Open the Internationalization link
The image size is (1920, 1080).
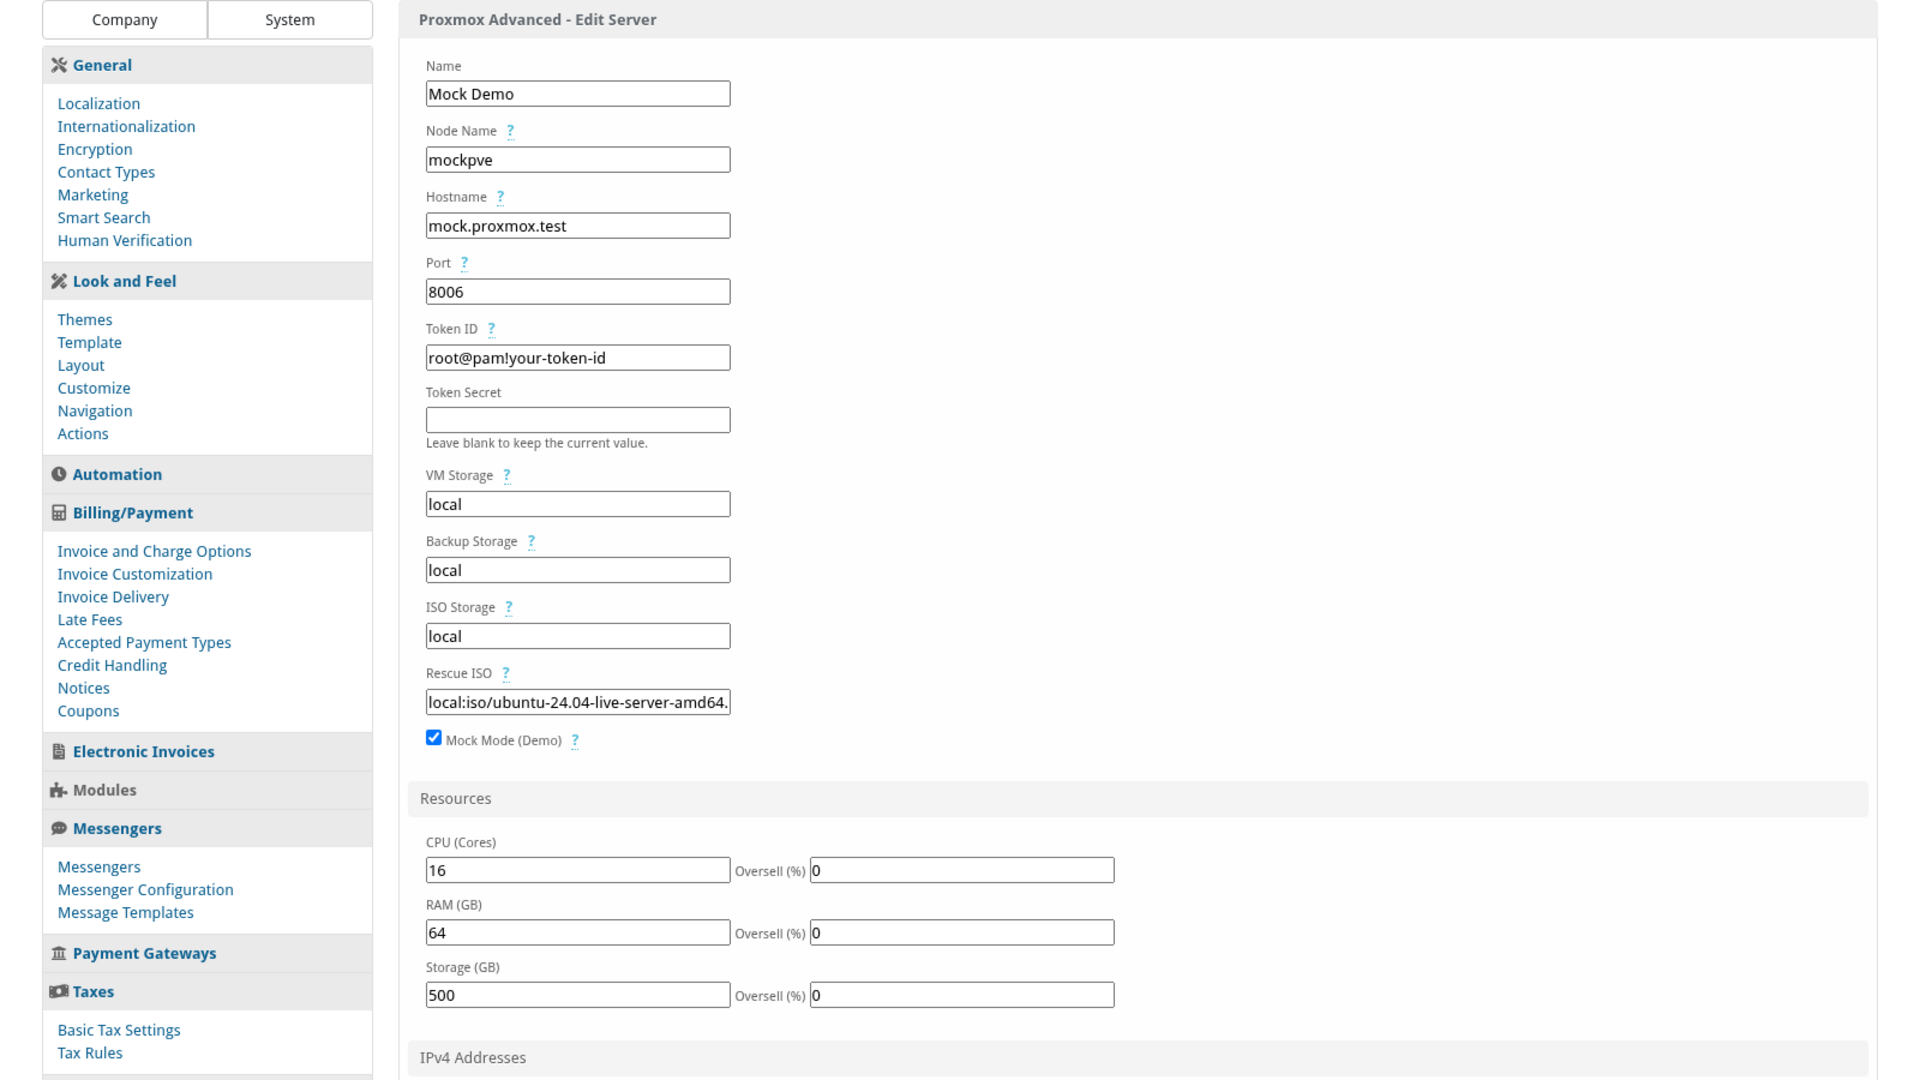tap(126, 127)
